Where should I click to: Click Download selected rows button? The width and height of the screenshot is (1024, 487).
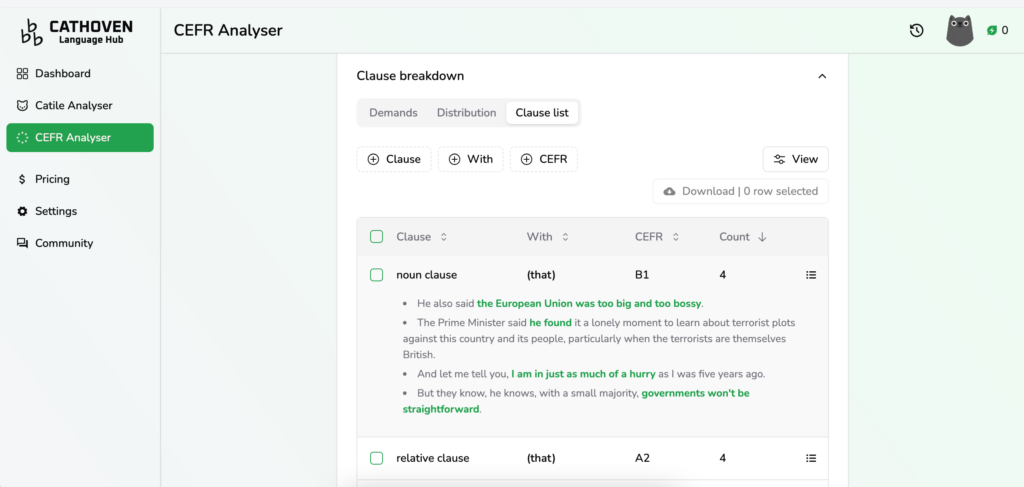coord(741,191)
